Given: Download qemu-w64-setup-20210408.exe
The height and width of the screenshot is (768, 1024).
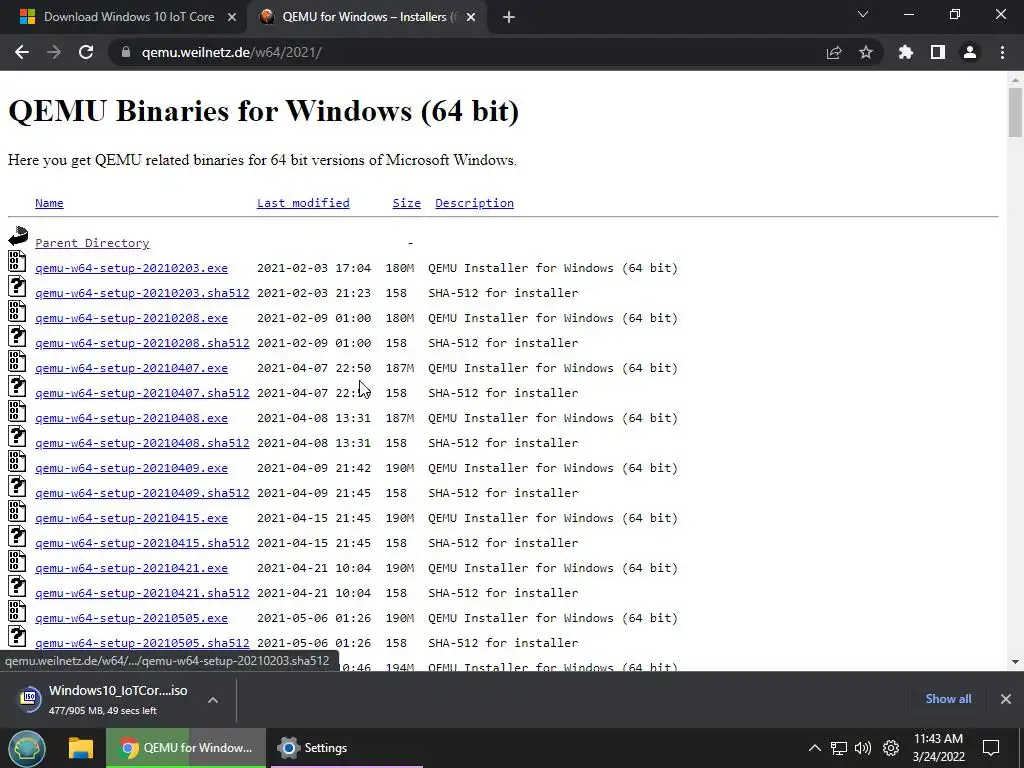Looking at the screenshot, I should [x=131, y=418].
